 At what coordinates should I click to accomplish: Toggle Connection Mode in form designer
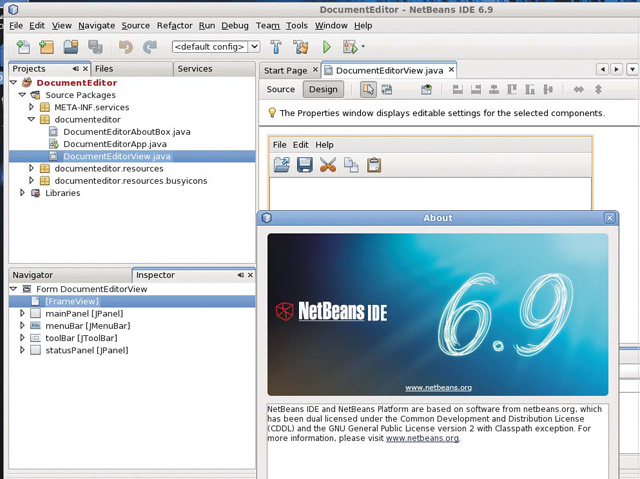pyautogui.click(x=387, y=89)
